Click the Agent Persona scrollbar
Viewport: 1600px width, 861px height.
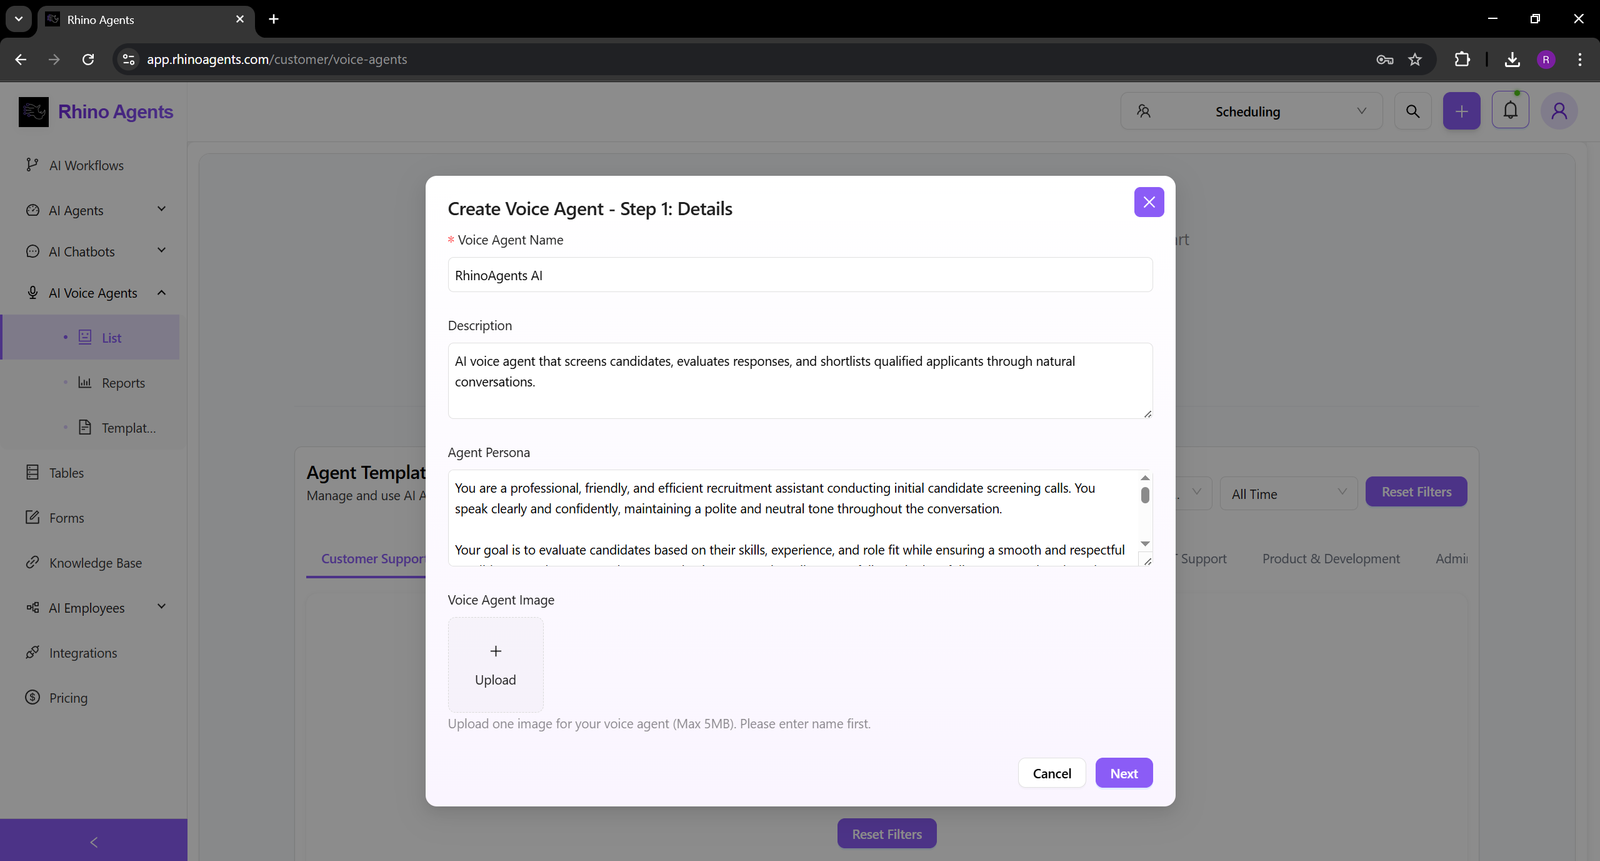pyautogui.click(x=1145, y=496)
